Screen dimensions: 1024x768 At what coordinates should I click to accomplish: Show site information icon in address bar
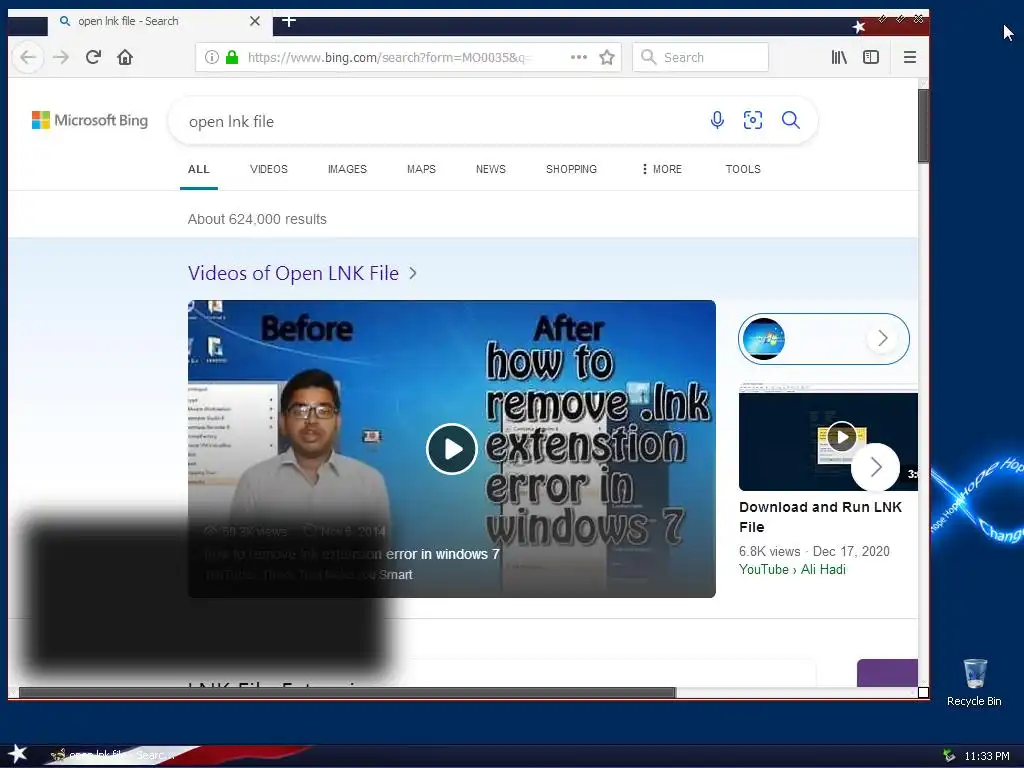click(212, 57)
